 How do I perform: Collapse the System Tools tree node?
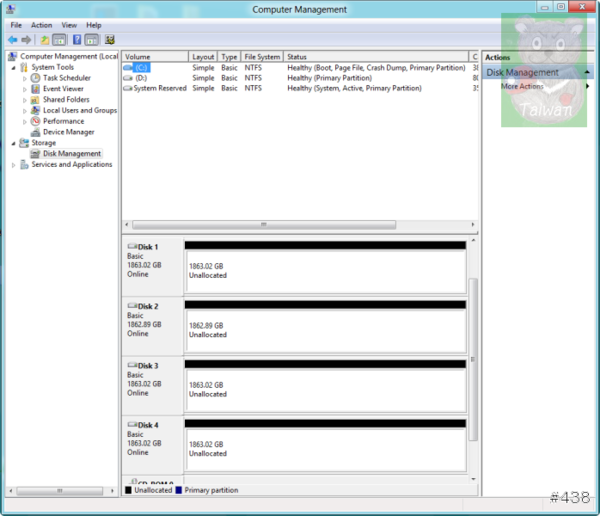click(14, 67)
